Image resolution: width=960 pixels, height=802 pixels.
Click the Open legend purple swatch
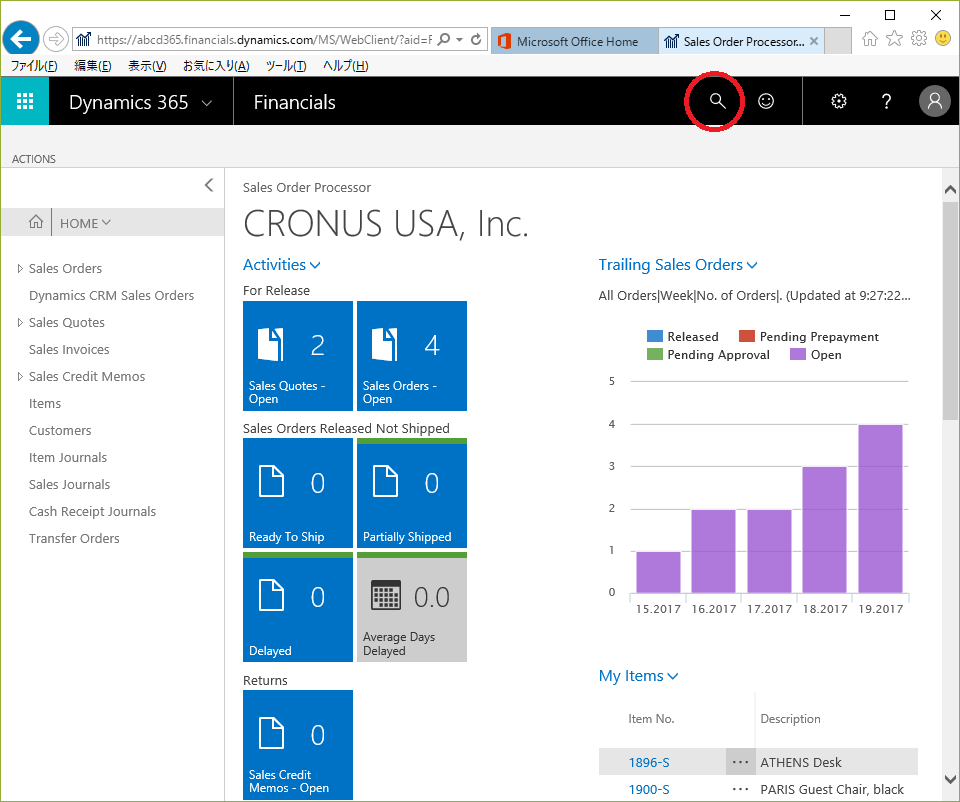coord(797,355)
